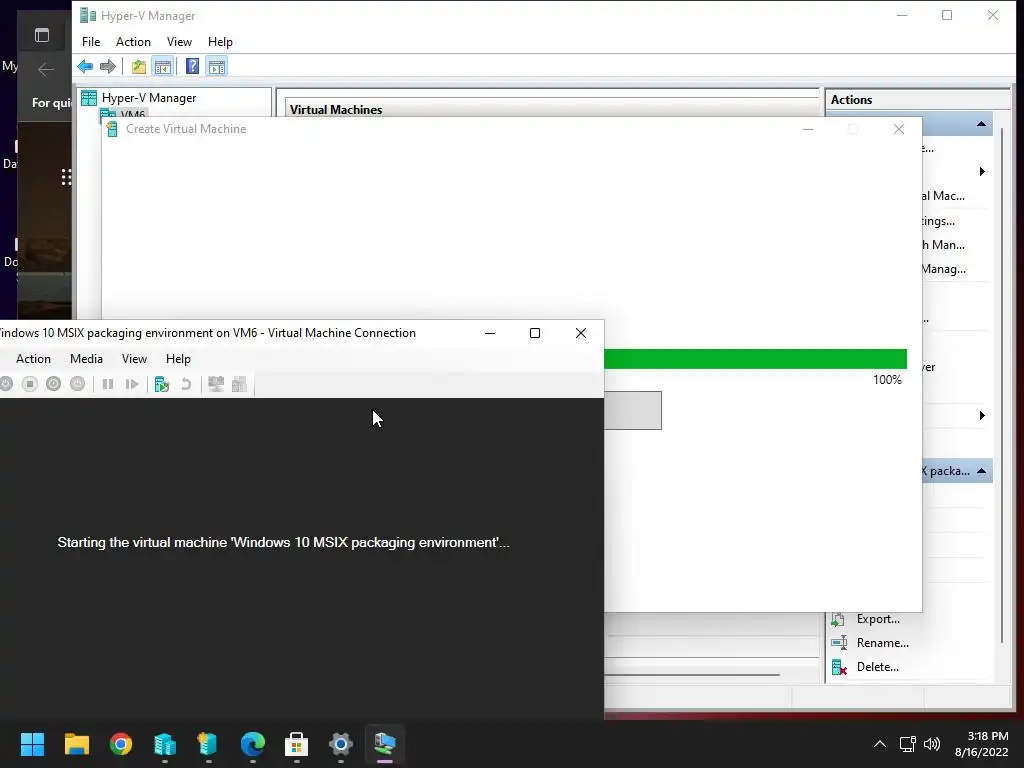The width and height of the screenshot is (1024, 768).
Task: Toggle Show/Hide Action Pane toolbar icon
Action: click(x=217, y=66)
